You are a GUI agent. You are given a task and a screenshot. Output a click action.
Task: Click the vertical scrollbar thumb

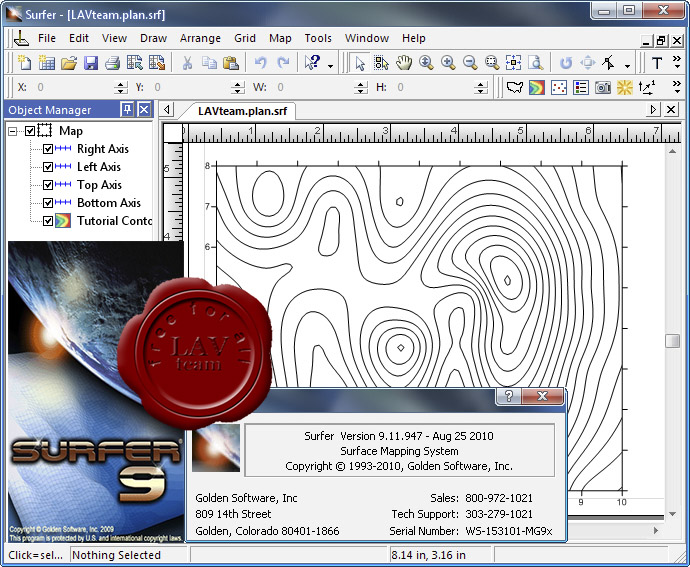[672, 341]
